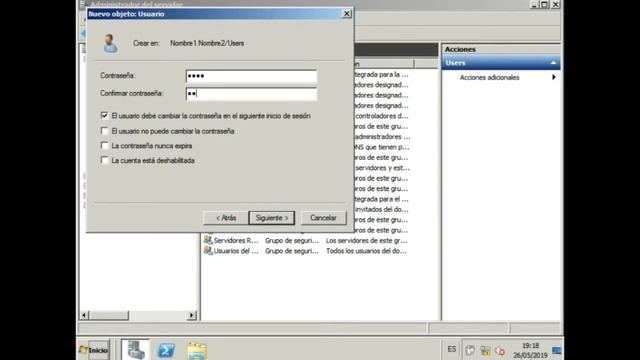Click 'Todos los usuarios del do...' description
Viewport: 640px width, 360px height.
[366, 251]
